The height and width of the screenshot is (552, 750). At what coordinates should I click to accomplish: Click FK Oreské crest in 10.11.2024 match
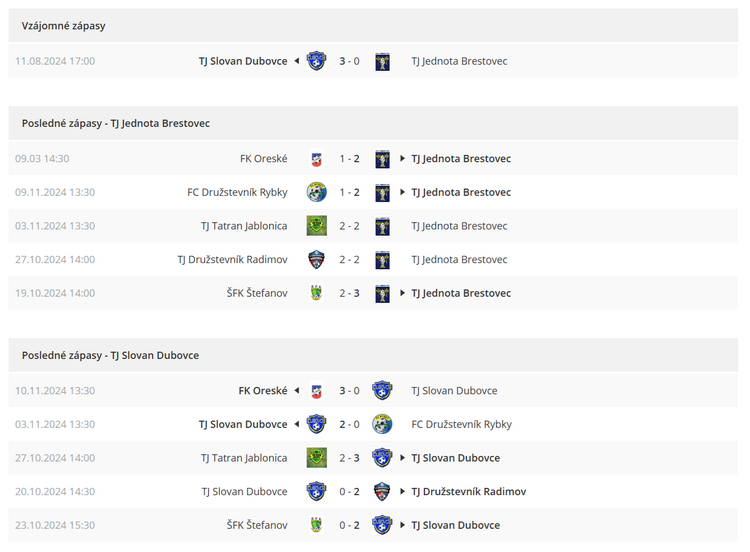(x=316, y=391)
